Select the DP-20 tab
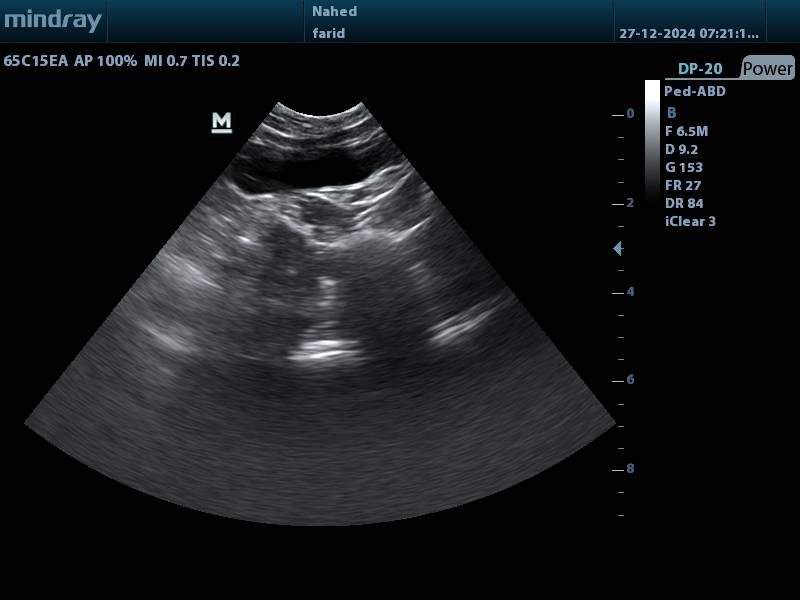The height and width of the screenshot is (600, 800). pyautogui.click(x=700, y=69)
